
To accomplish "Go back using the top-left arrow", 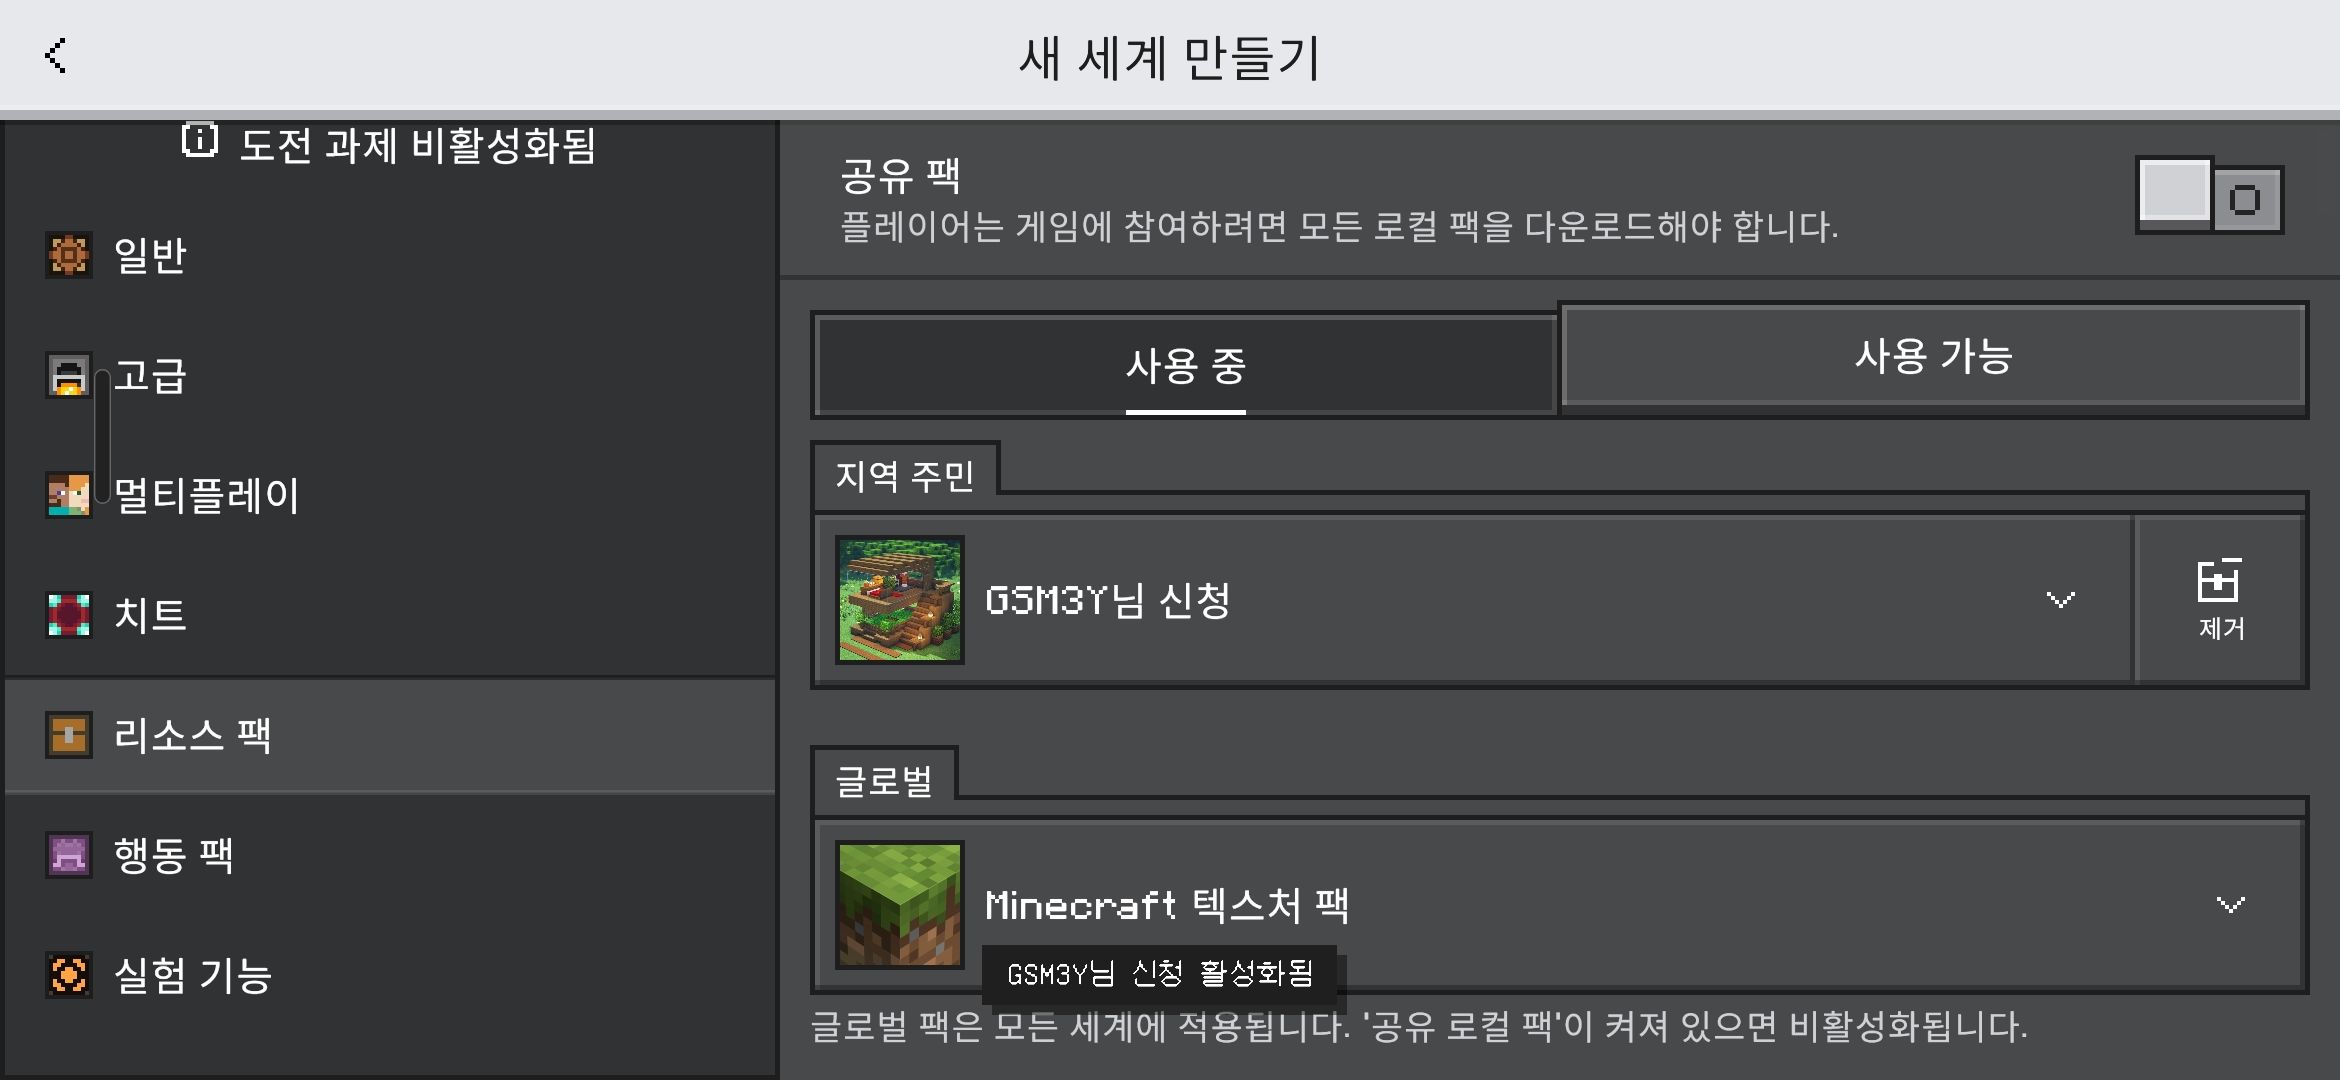I will [56, 56].
